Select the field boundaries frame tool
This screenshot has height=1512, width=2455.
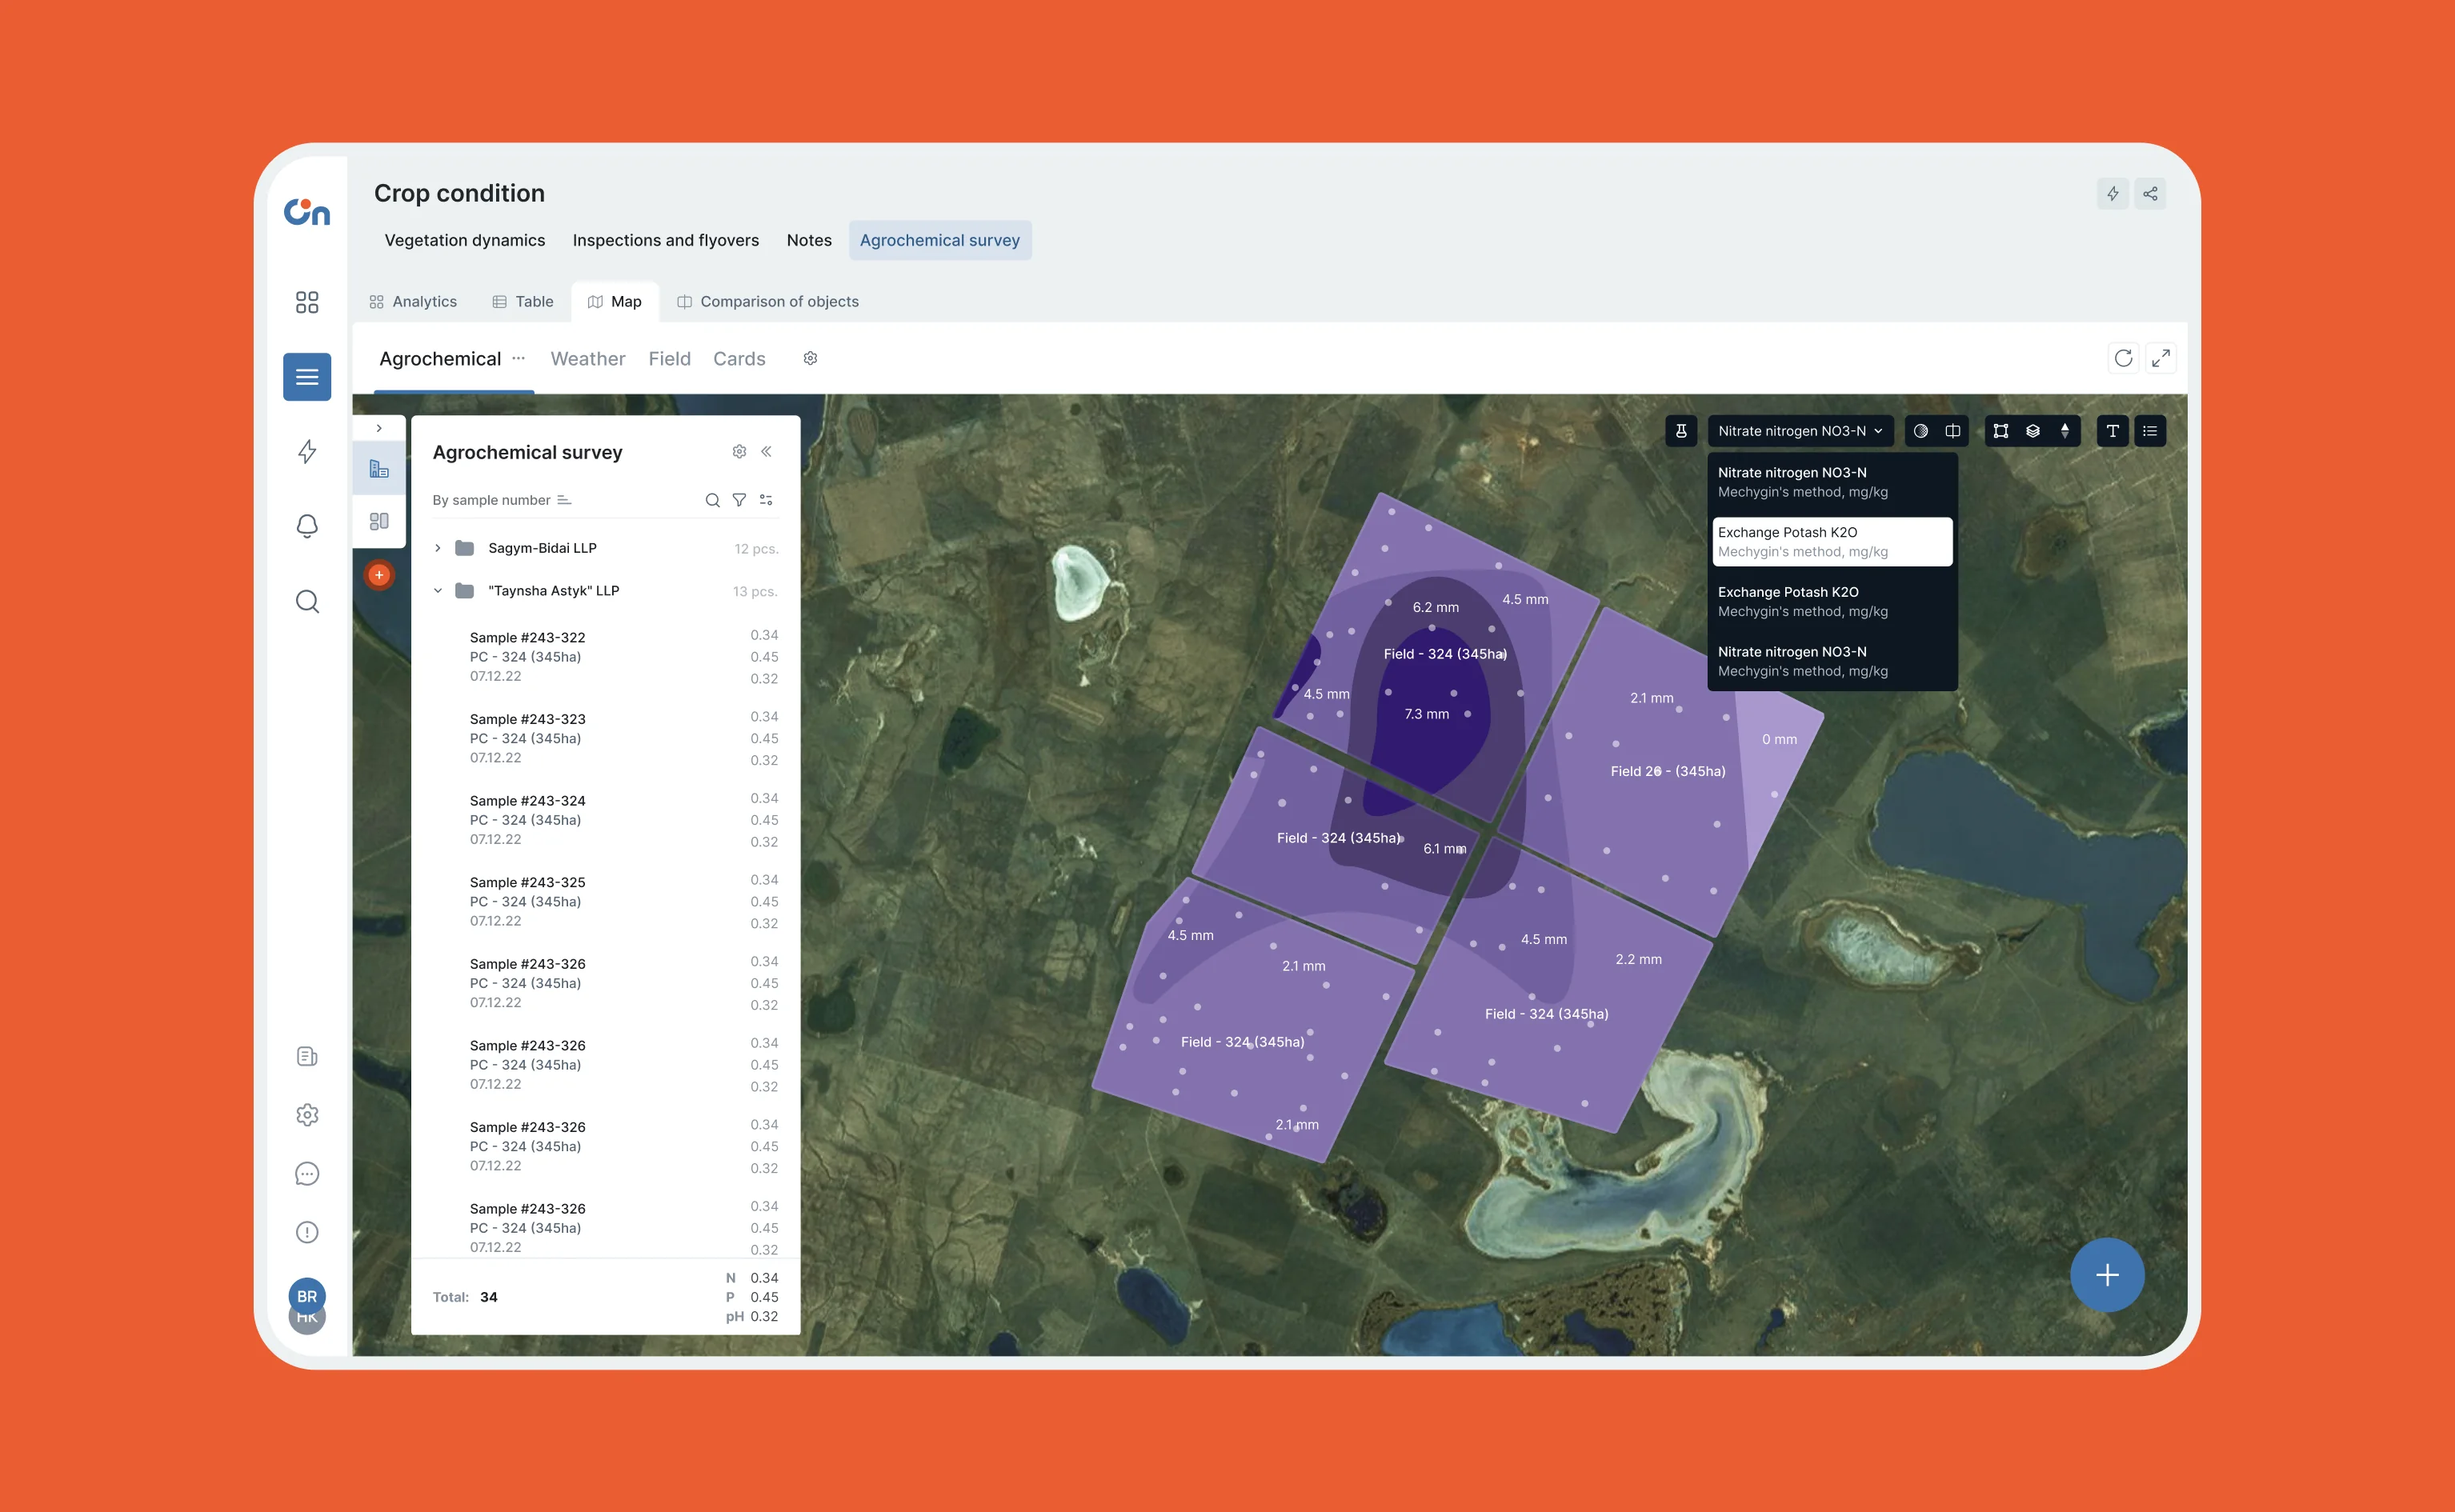[x=2000, y=431]
